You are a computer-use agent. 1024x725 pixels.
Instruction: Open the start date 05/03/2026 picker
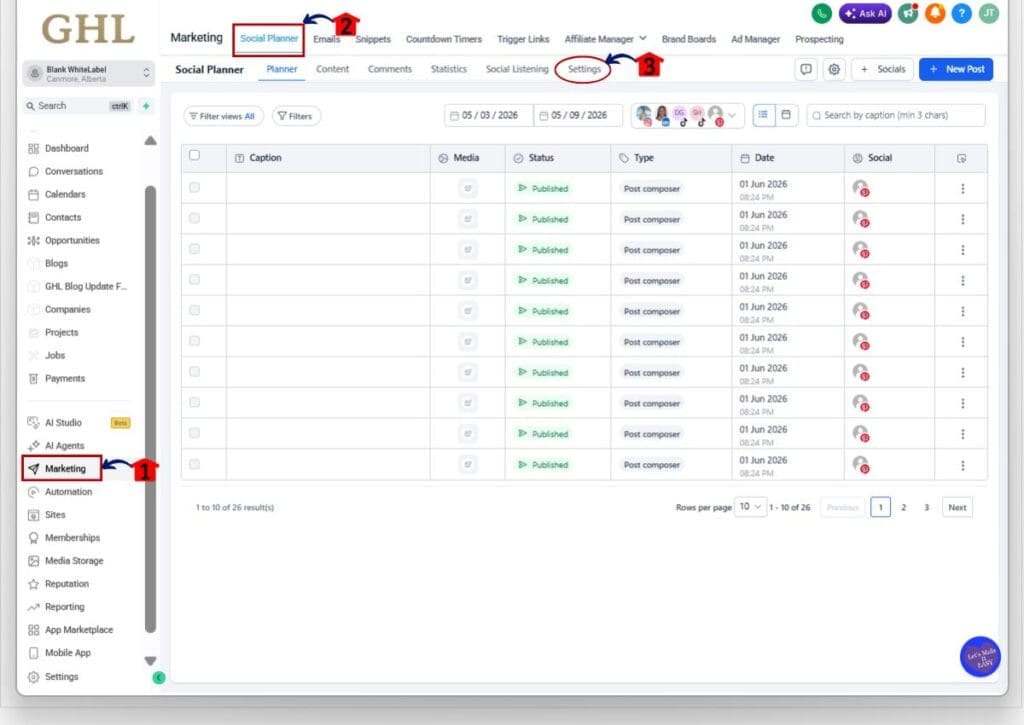[489, 116]
